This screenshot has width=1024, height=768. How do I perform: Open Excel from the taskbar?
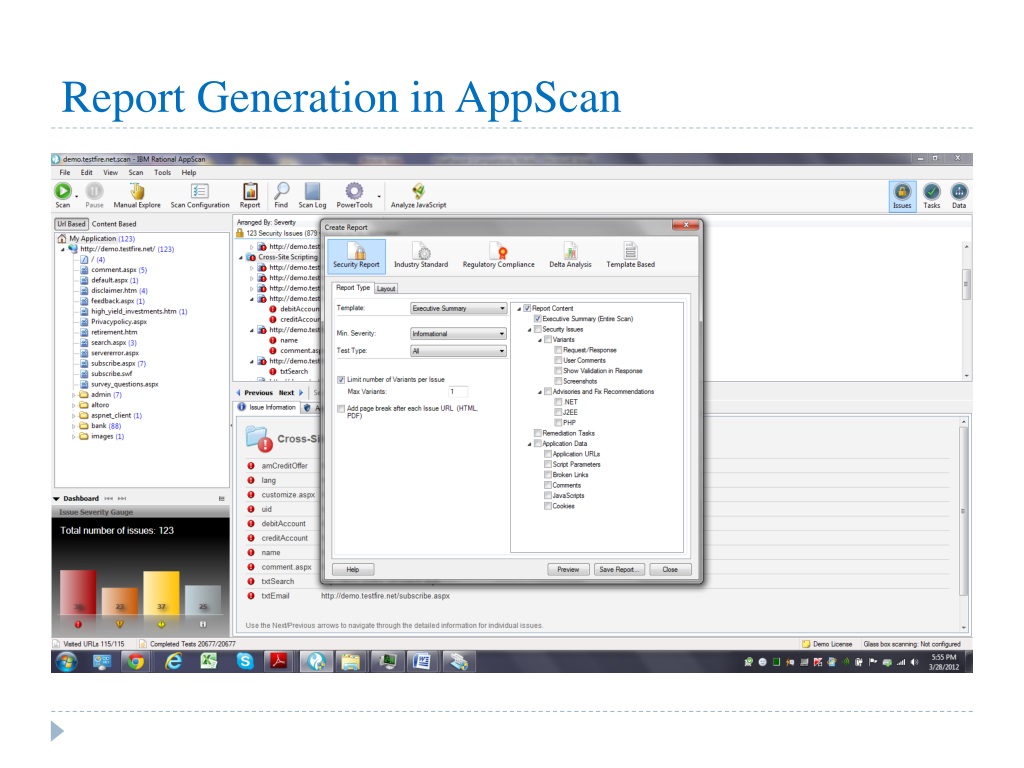coord(209,662)
